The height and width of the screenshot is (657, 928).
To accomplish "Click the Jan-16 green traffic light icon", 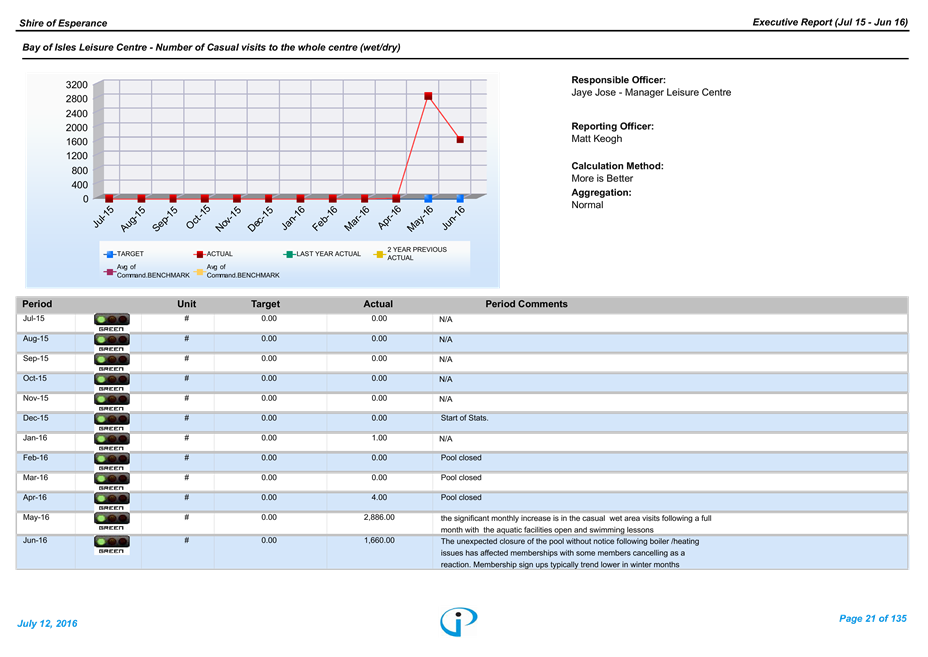I will (x=111, y=442).
